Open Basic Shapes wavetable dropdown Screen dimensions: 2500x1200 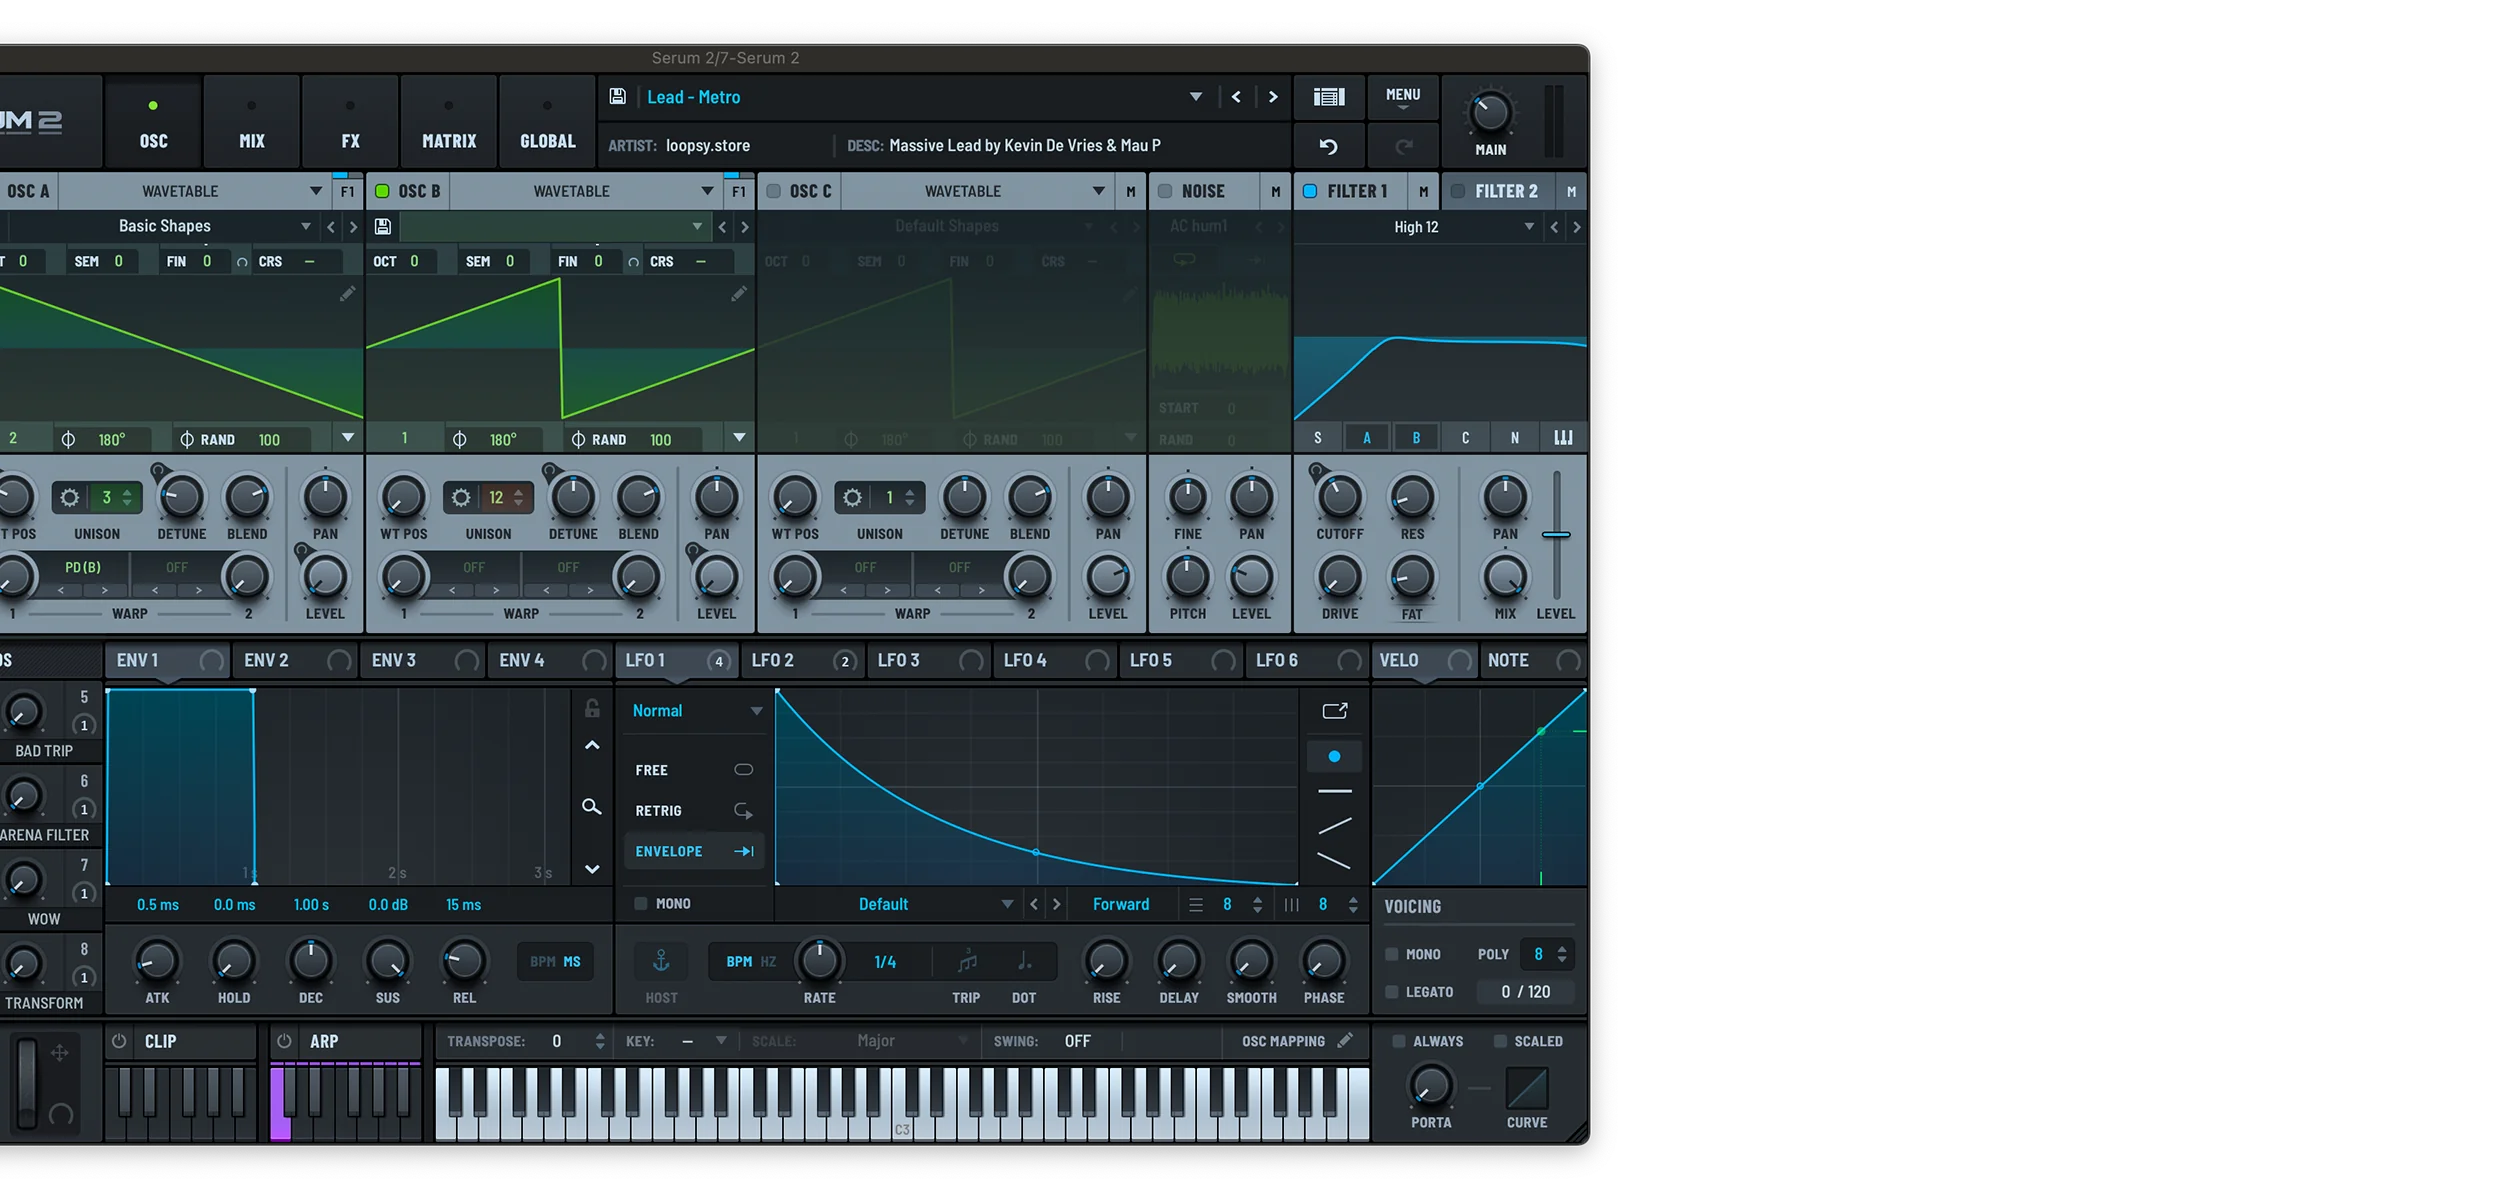306,227
